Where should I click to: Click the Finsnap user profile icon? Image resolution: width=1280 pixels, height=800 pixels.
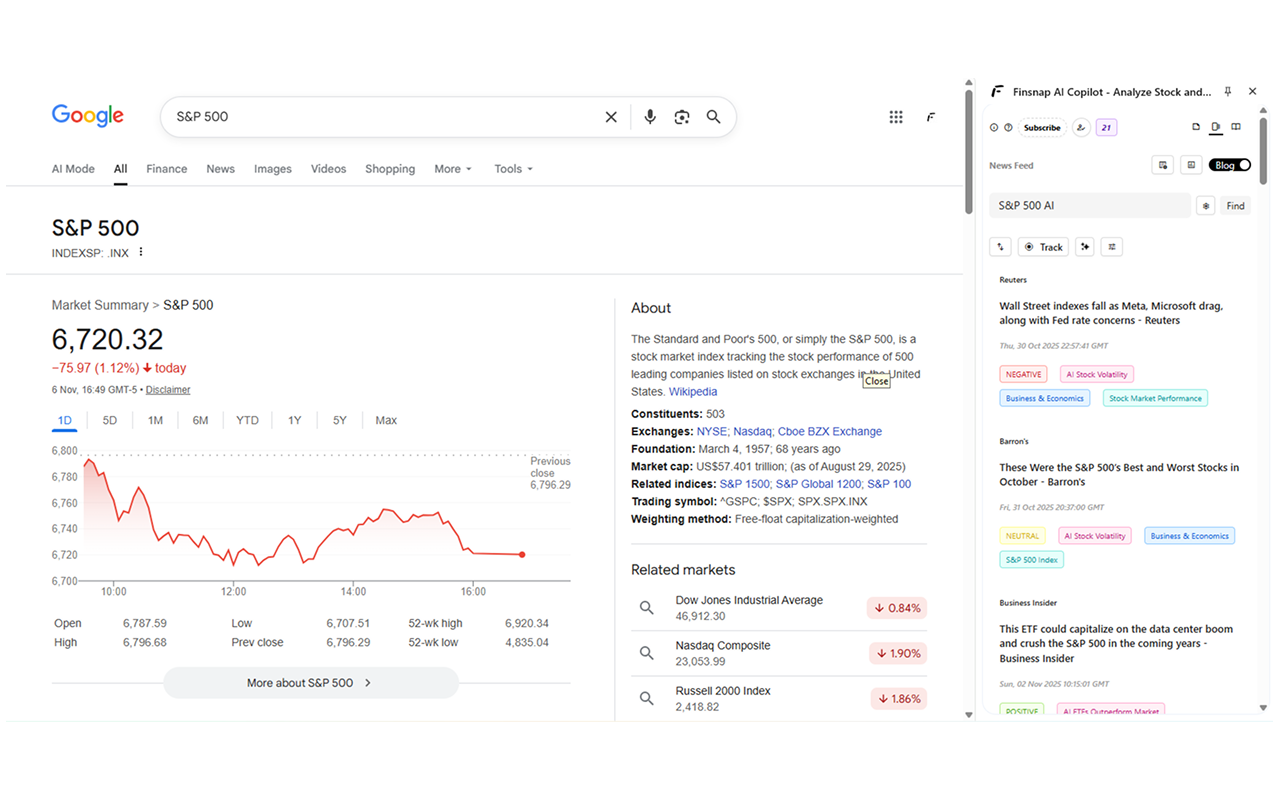1081,127
